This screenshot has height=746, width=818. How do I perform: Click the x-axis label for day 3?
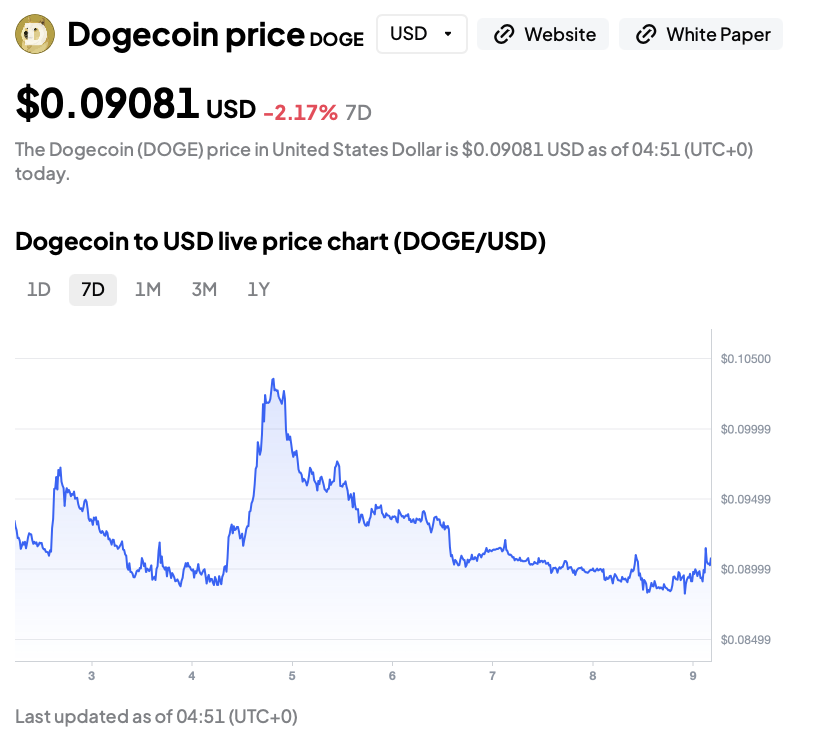coord(92,675)
